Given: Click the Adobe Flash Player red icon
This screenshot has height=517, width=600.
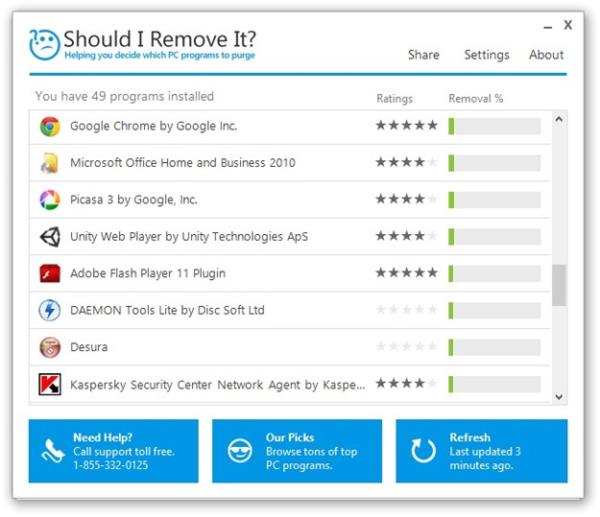Looking at the screenshot, I should coord(50,273).
